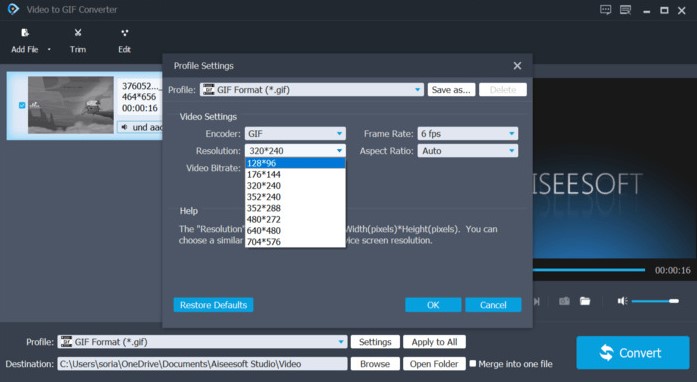Click Apply to All button

coord(434,342)
